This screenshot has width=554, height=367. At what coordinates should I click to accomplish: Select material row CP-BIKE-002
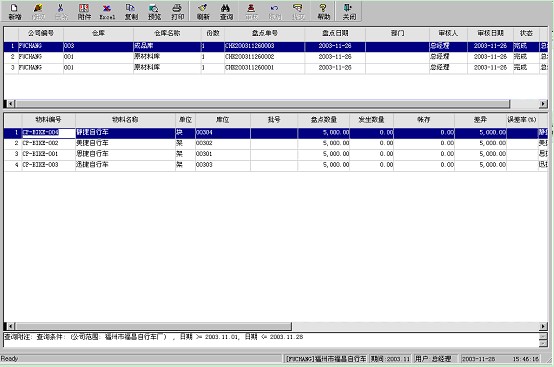(276, 143)
